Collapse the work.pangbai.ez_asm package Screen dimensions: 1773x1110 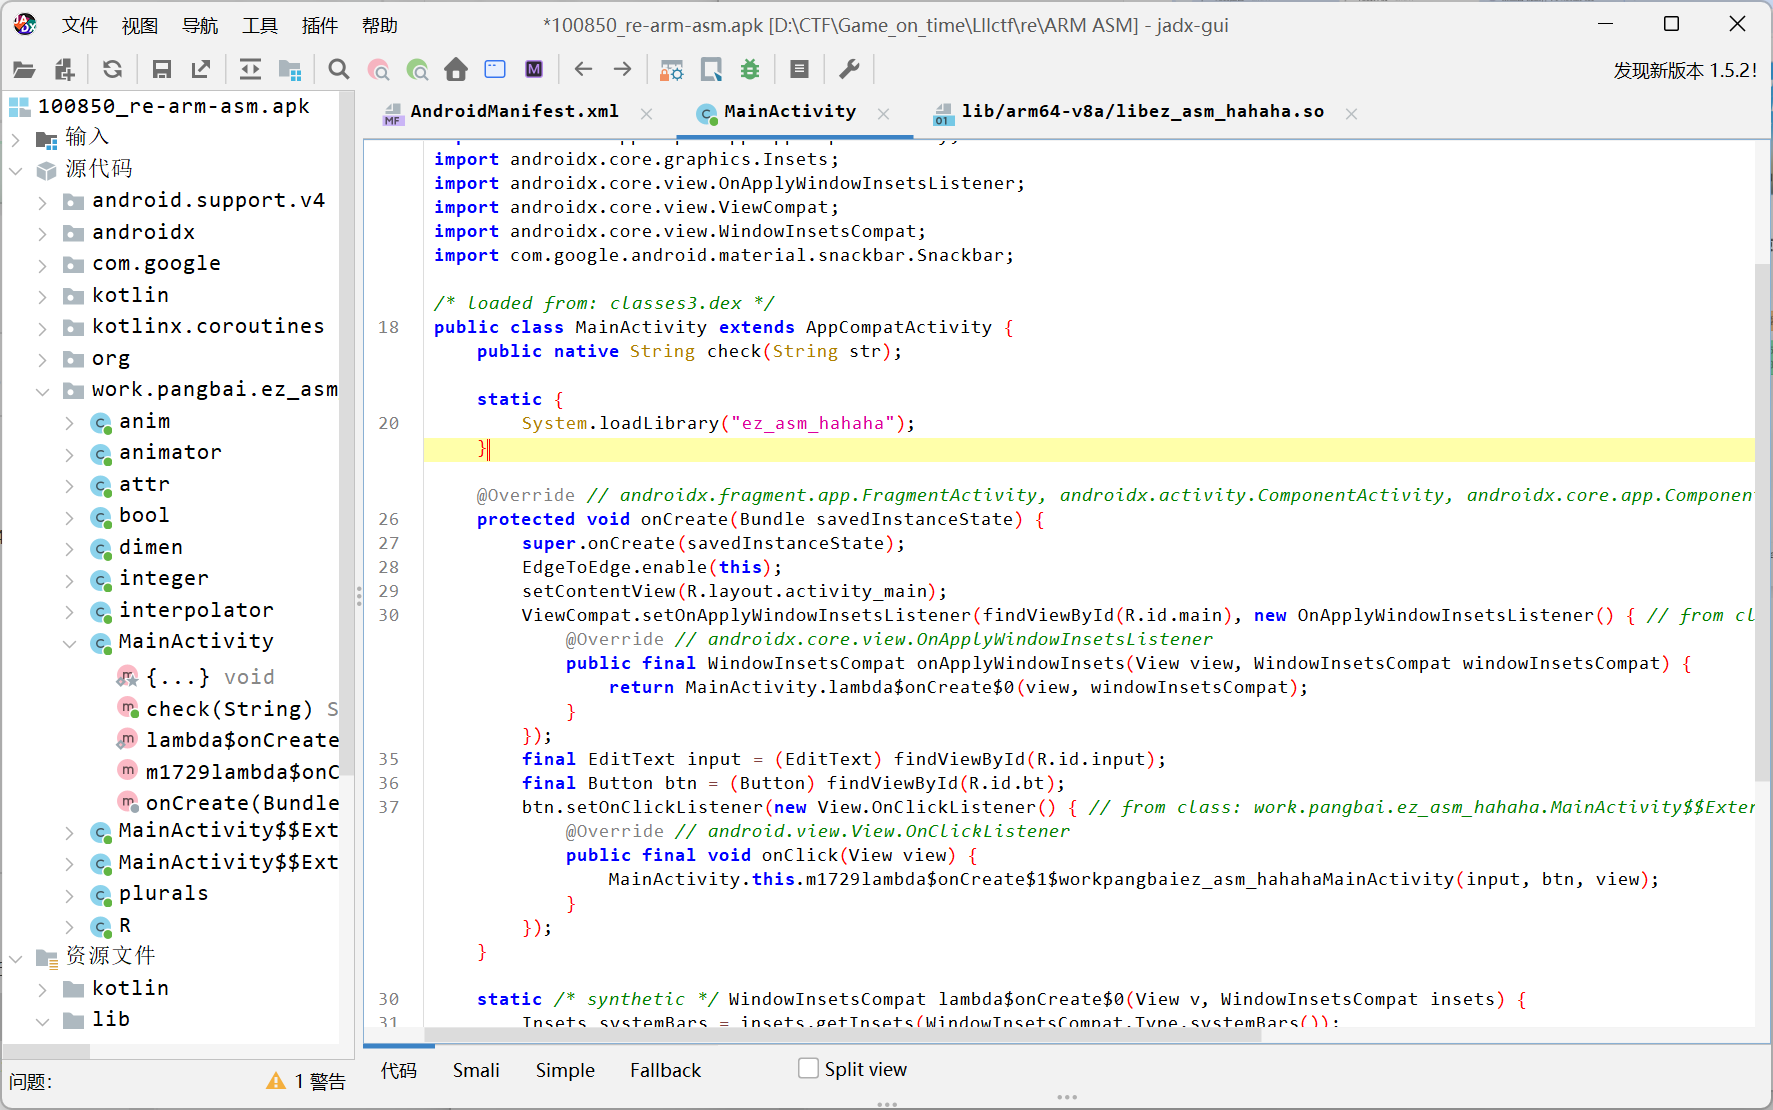(42, 391)
